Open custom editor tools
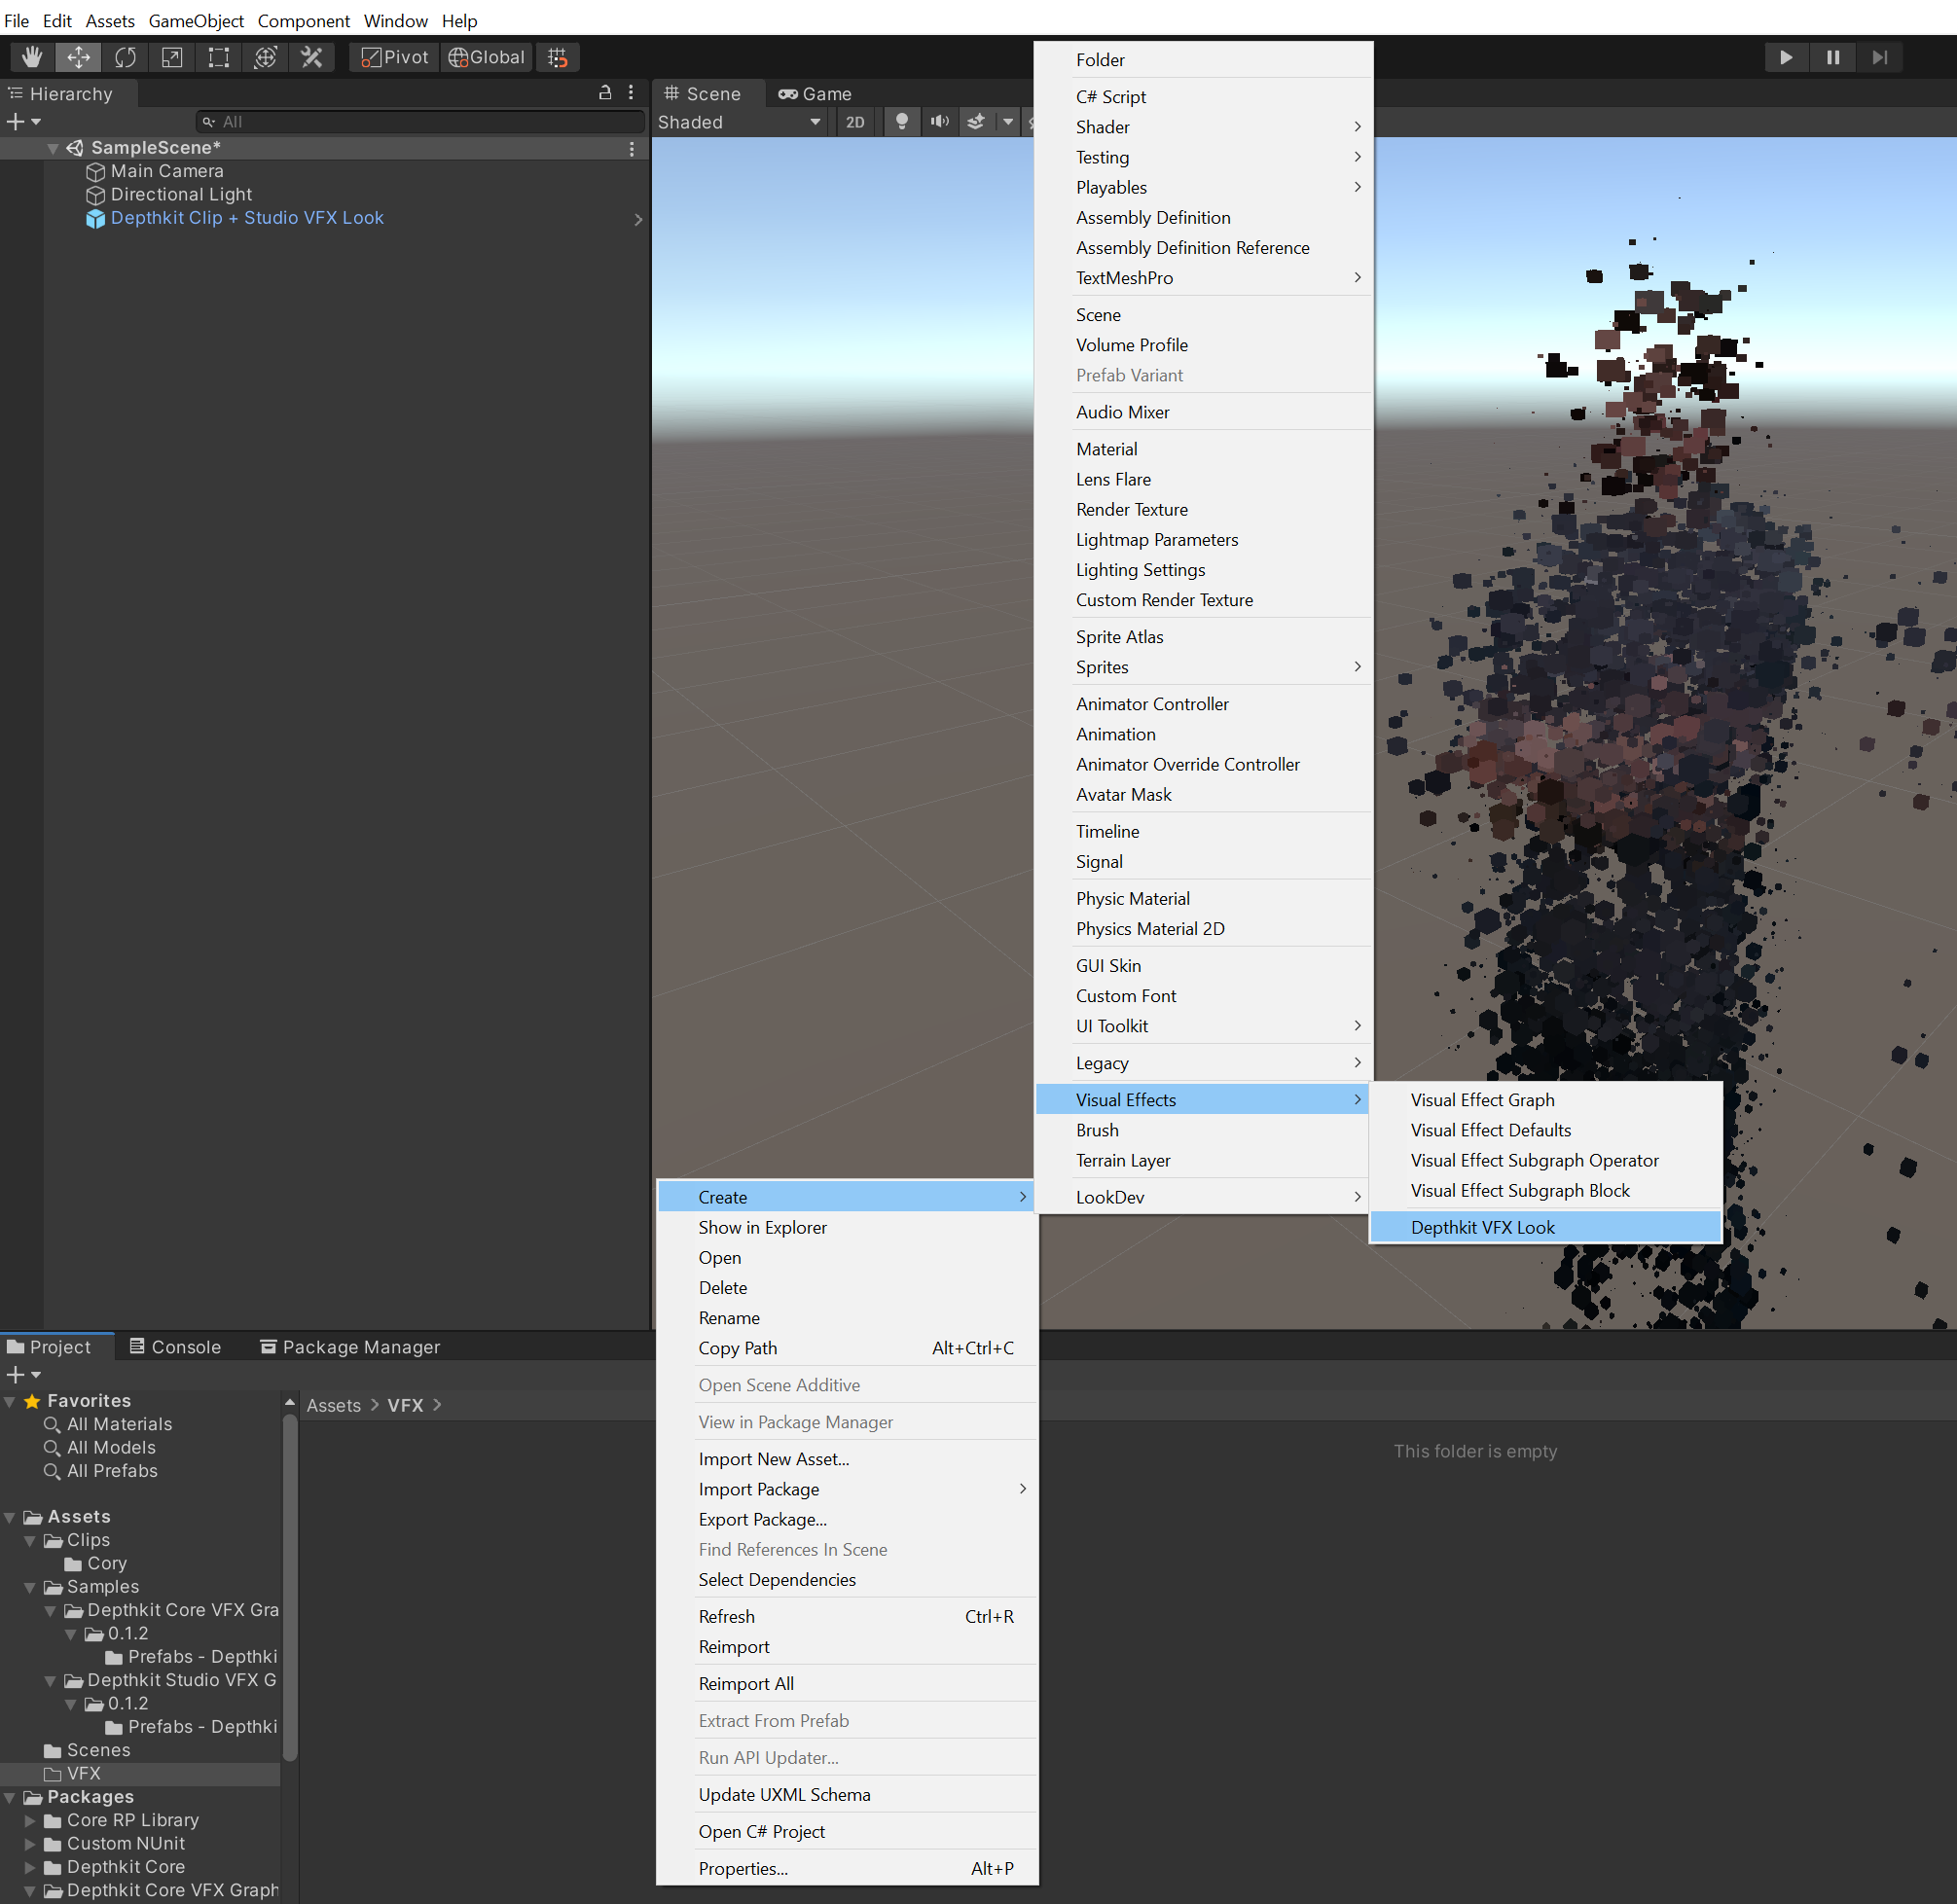 coord(312,57)
